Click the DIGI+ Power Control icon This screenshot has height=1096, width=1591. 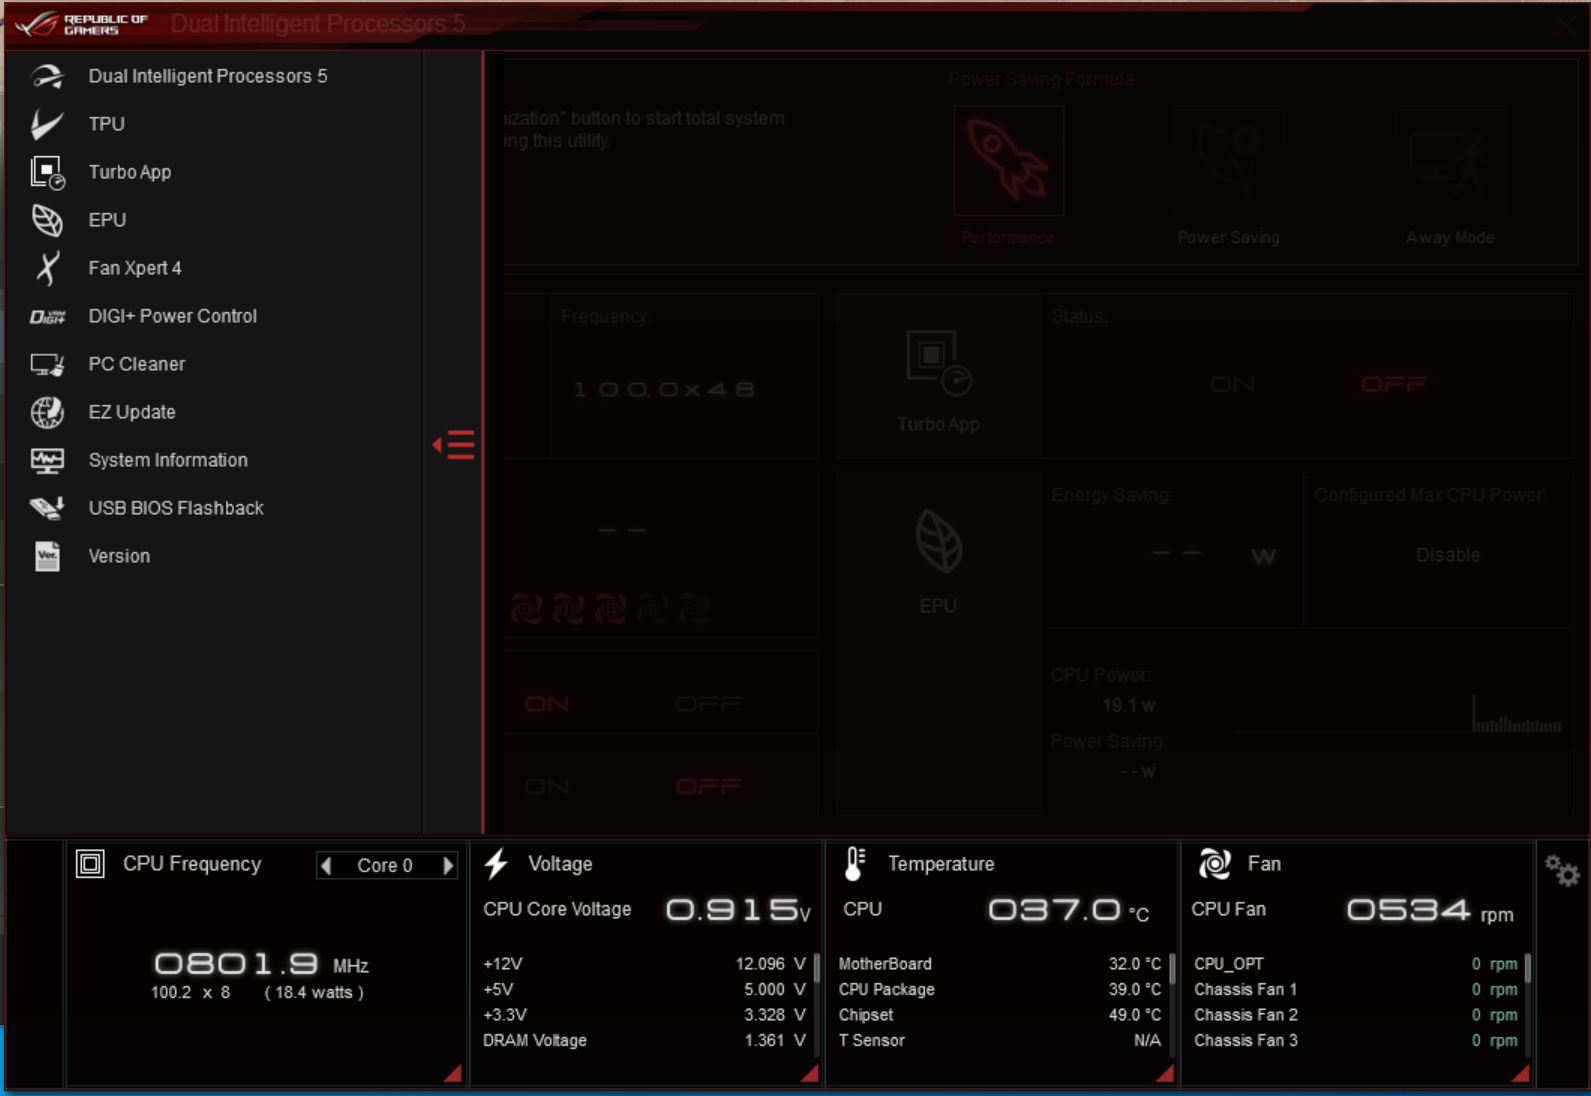click(46, 316)
